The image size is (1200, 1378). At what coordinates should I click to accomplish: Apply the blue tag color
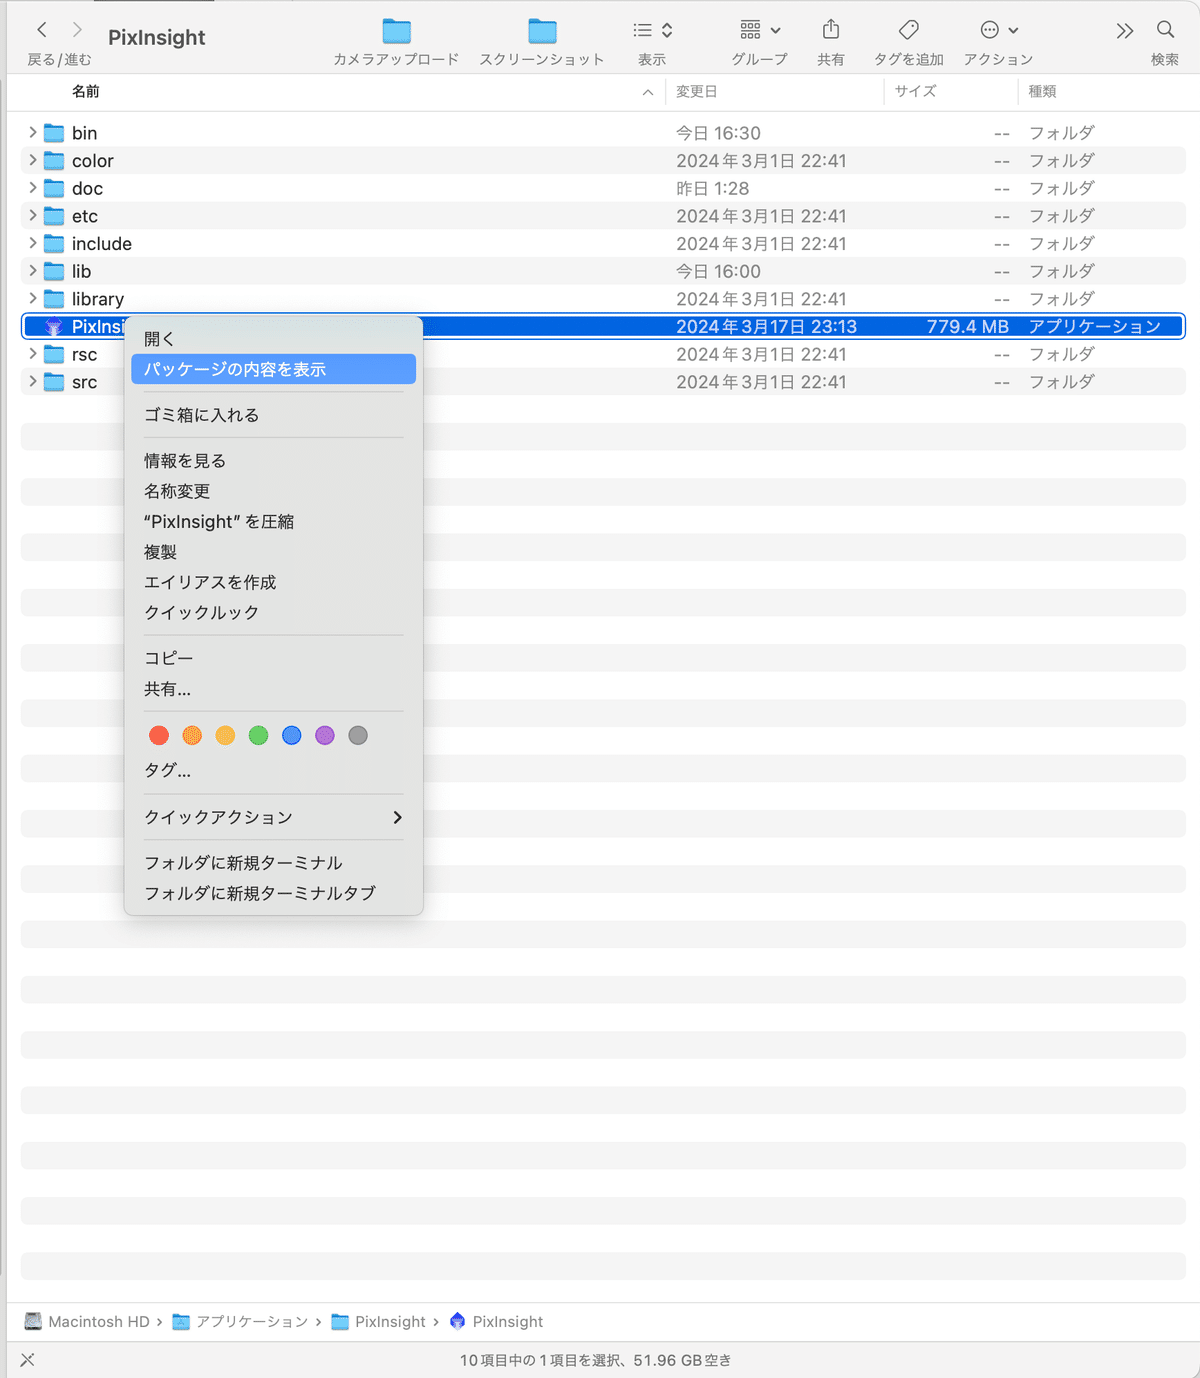[291, 736]
